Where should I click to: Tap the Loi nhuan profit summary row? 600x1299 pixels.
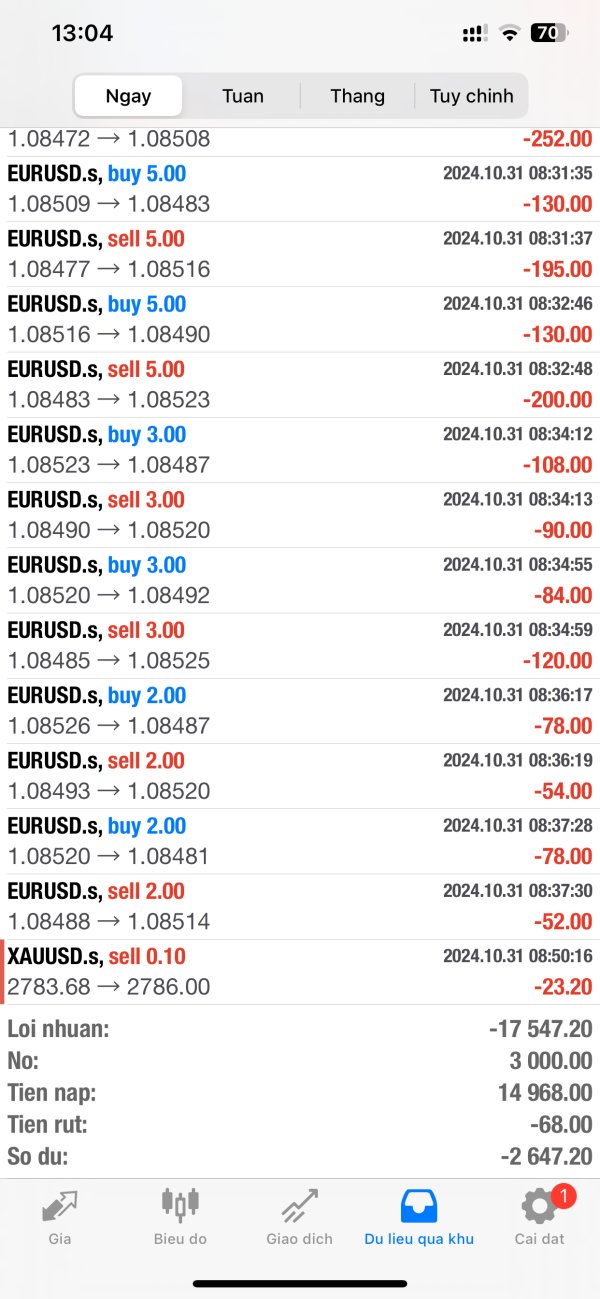[x=300, y=1029]
